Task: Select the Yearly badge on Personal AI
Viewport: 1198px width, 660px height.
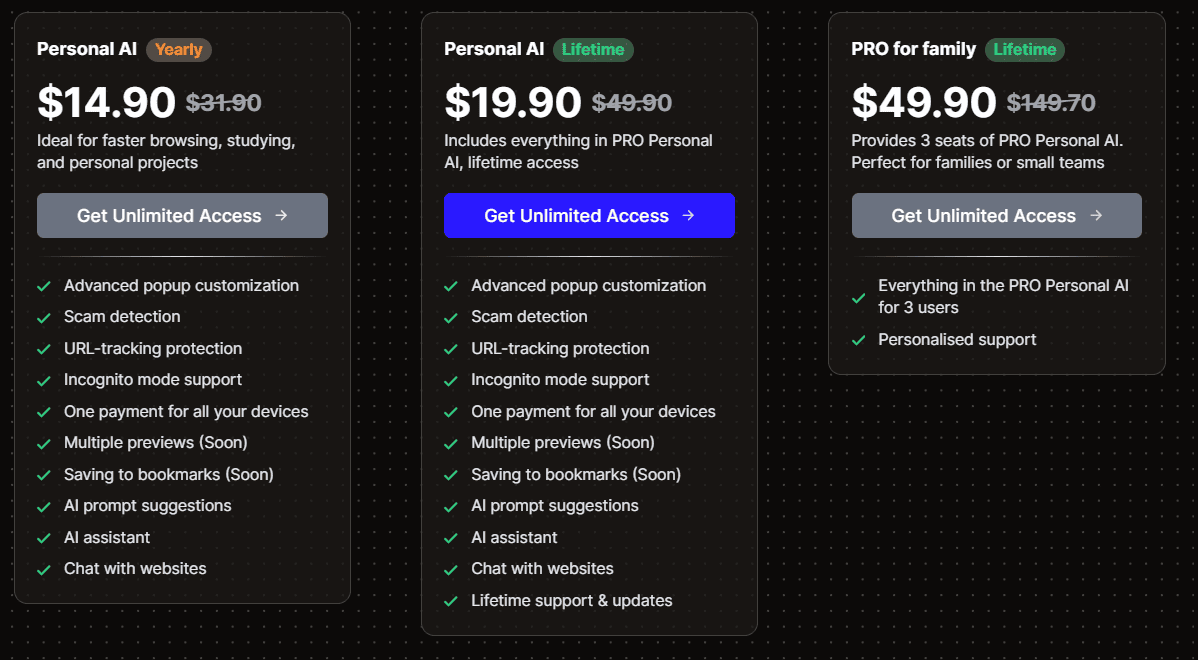Action: (x=178, y=49)
